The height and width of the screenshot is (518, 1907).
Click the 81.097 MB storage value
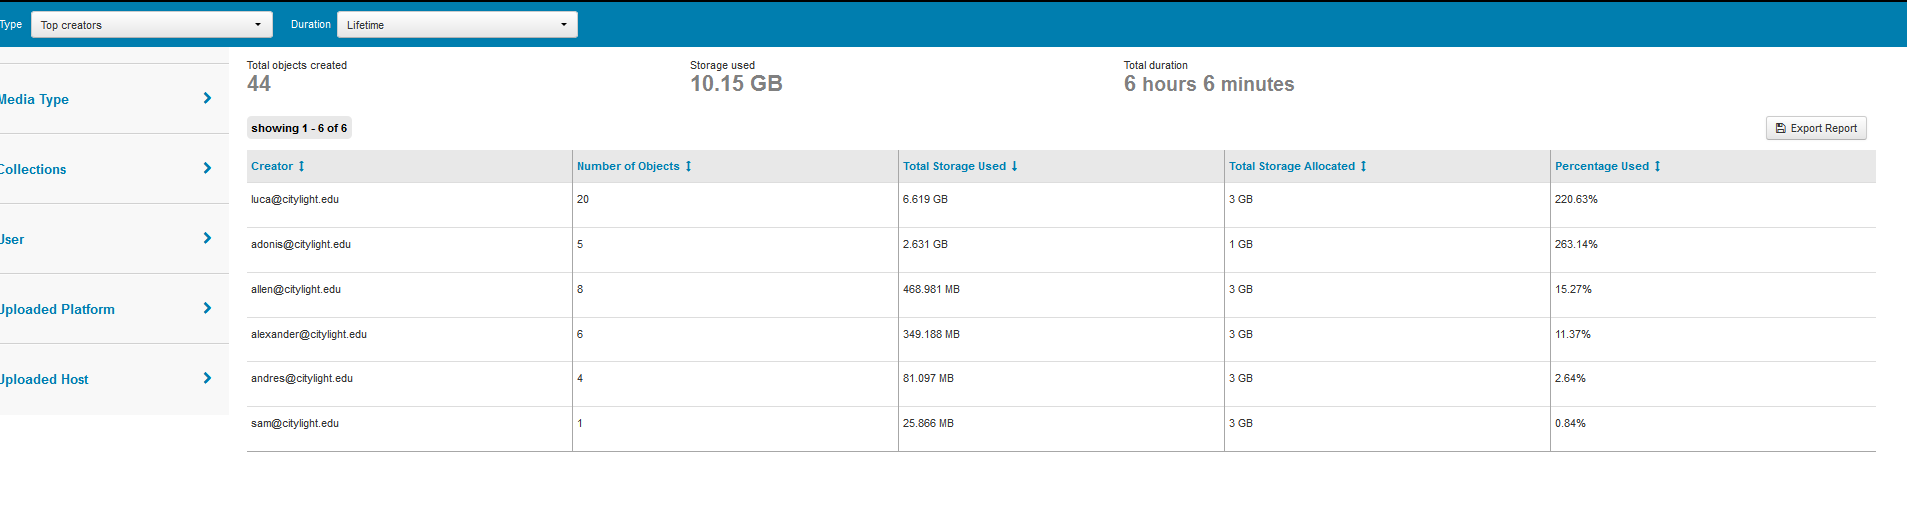928,378
